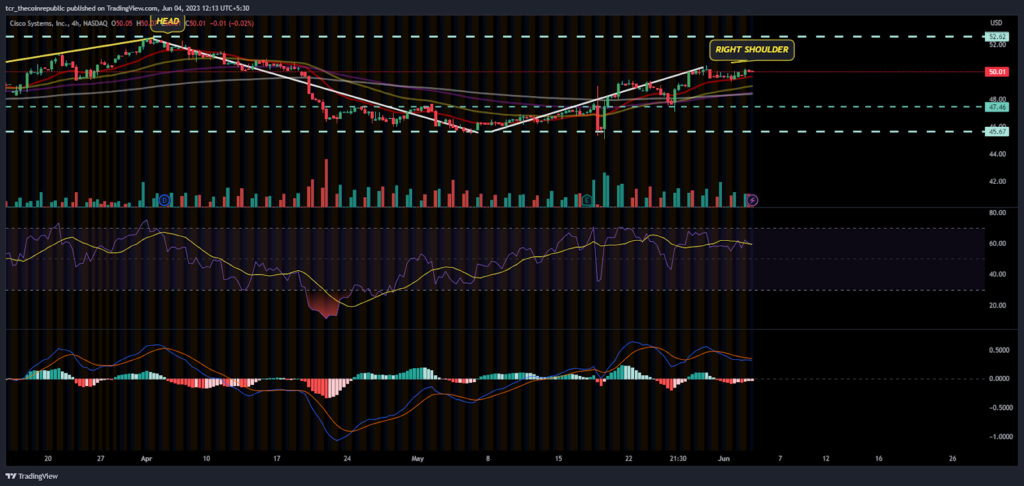Click the 50.01 current price tag
The image size is (1024, 486).
pyautogui.click(x=997, y=72)
